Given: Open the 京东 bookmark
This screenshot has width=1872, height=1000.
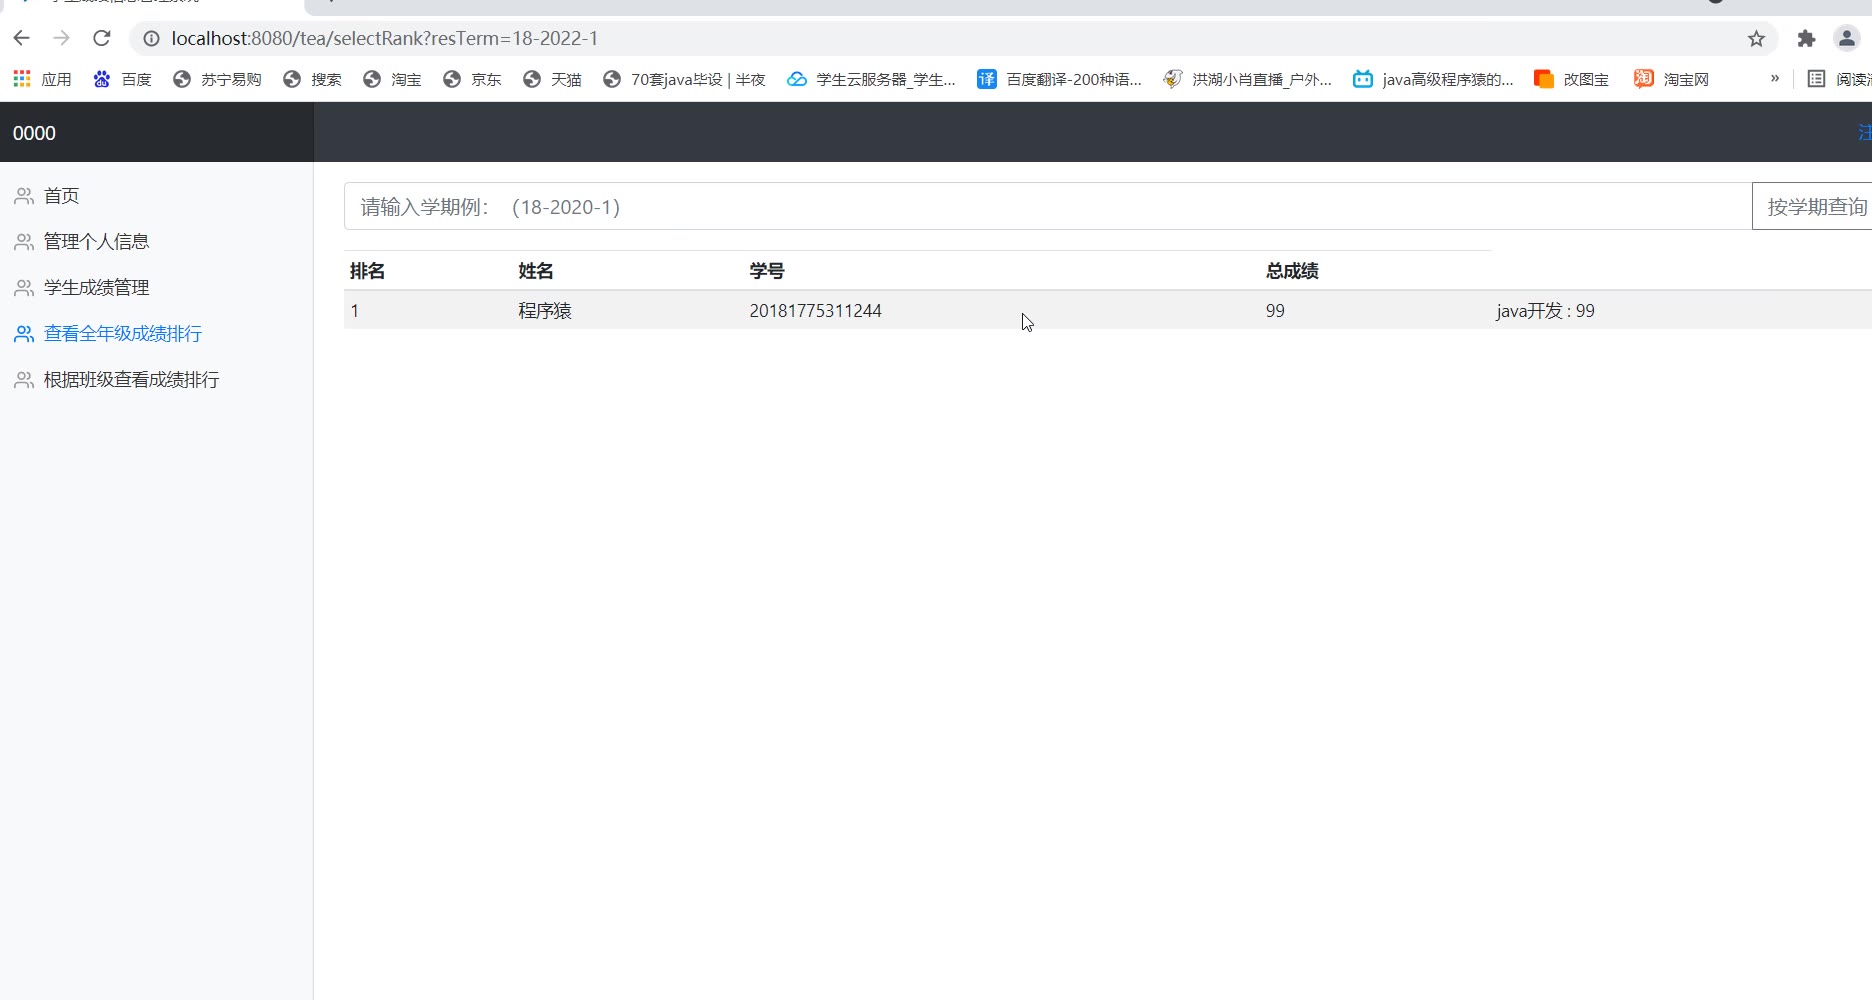Looking at the screenshot, I should [x=472, y=79].
